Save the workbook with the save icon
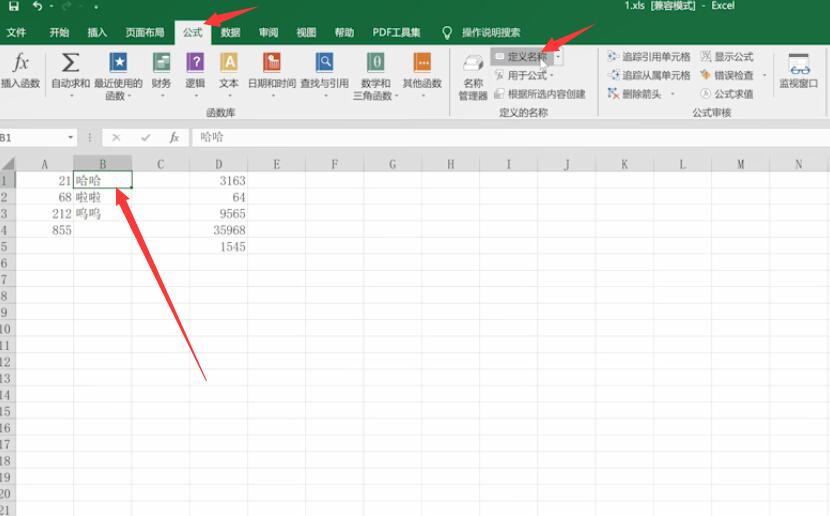 point(13,6)
